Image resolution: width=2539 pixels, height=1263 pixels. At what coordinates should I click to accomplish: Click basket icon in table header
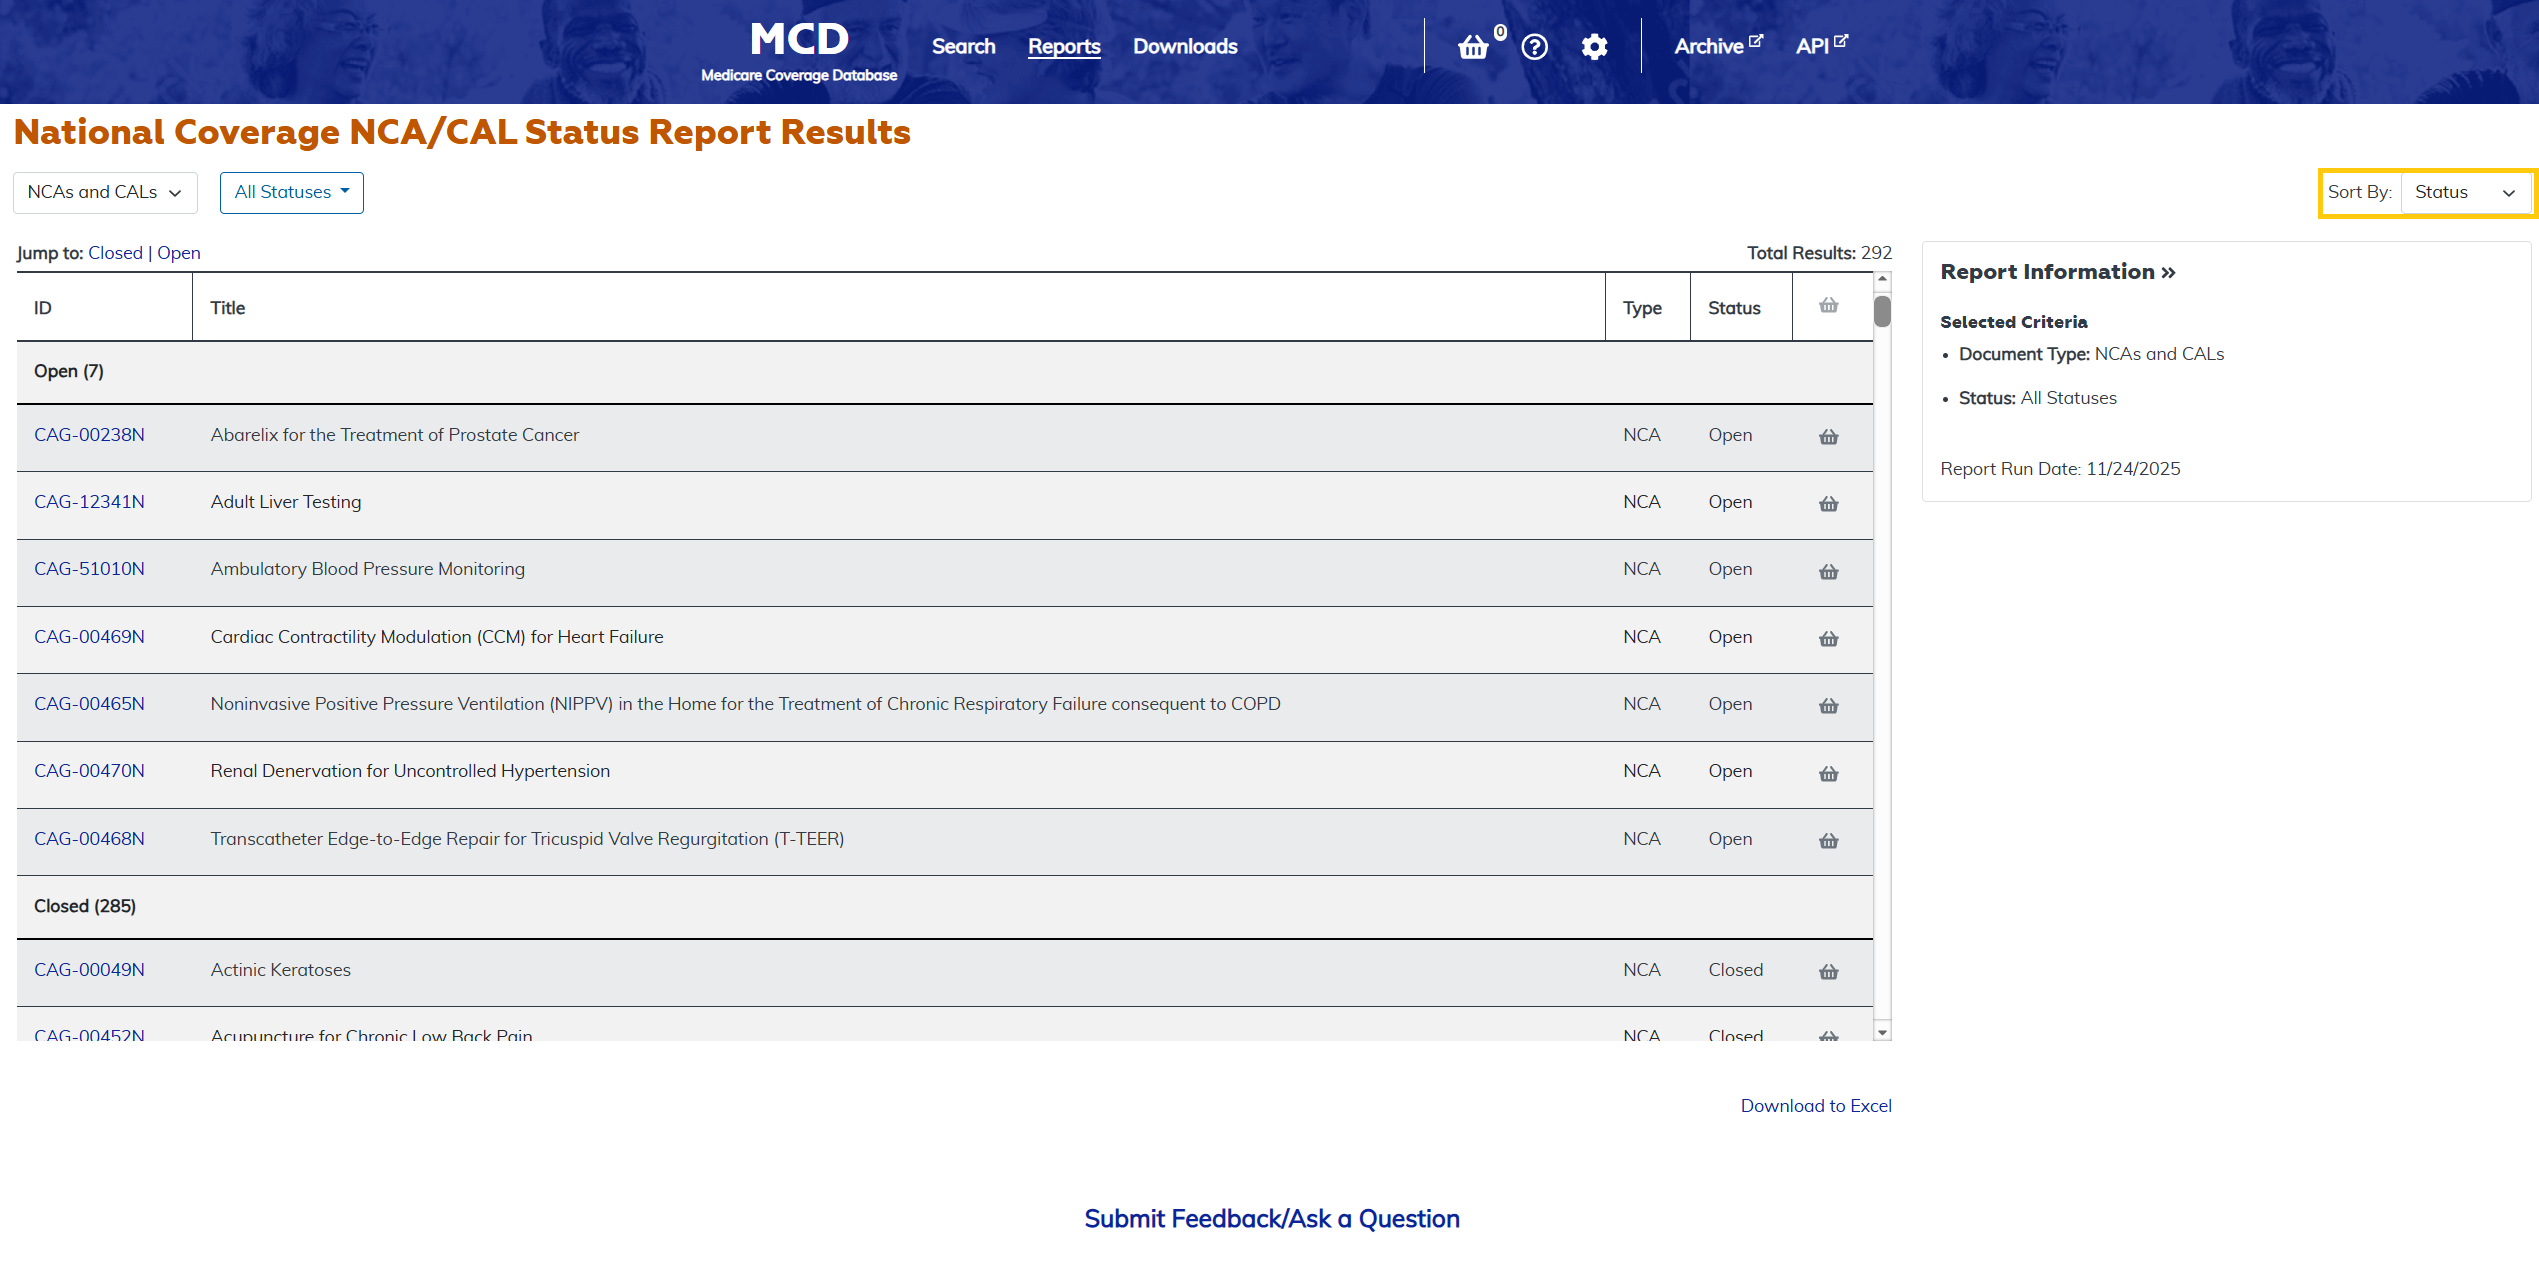[x=1828, y=306]
